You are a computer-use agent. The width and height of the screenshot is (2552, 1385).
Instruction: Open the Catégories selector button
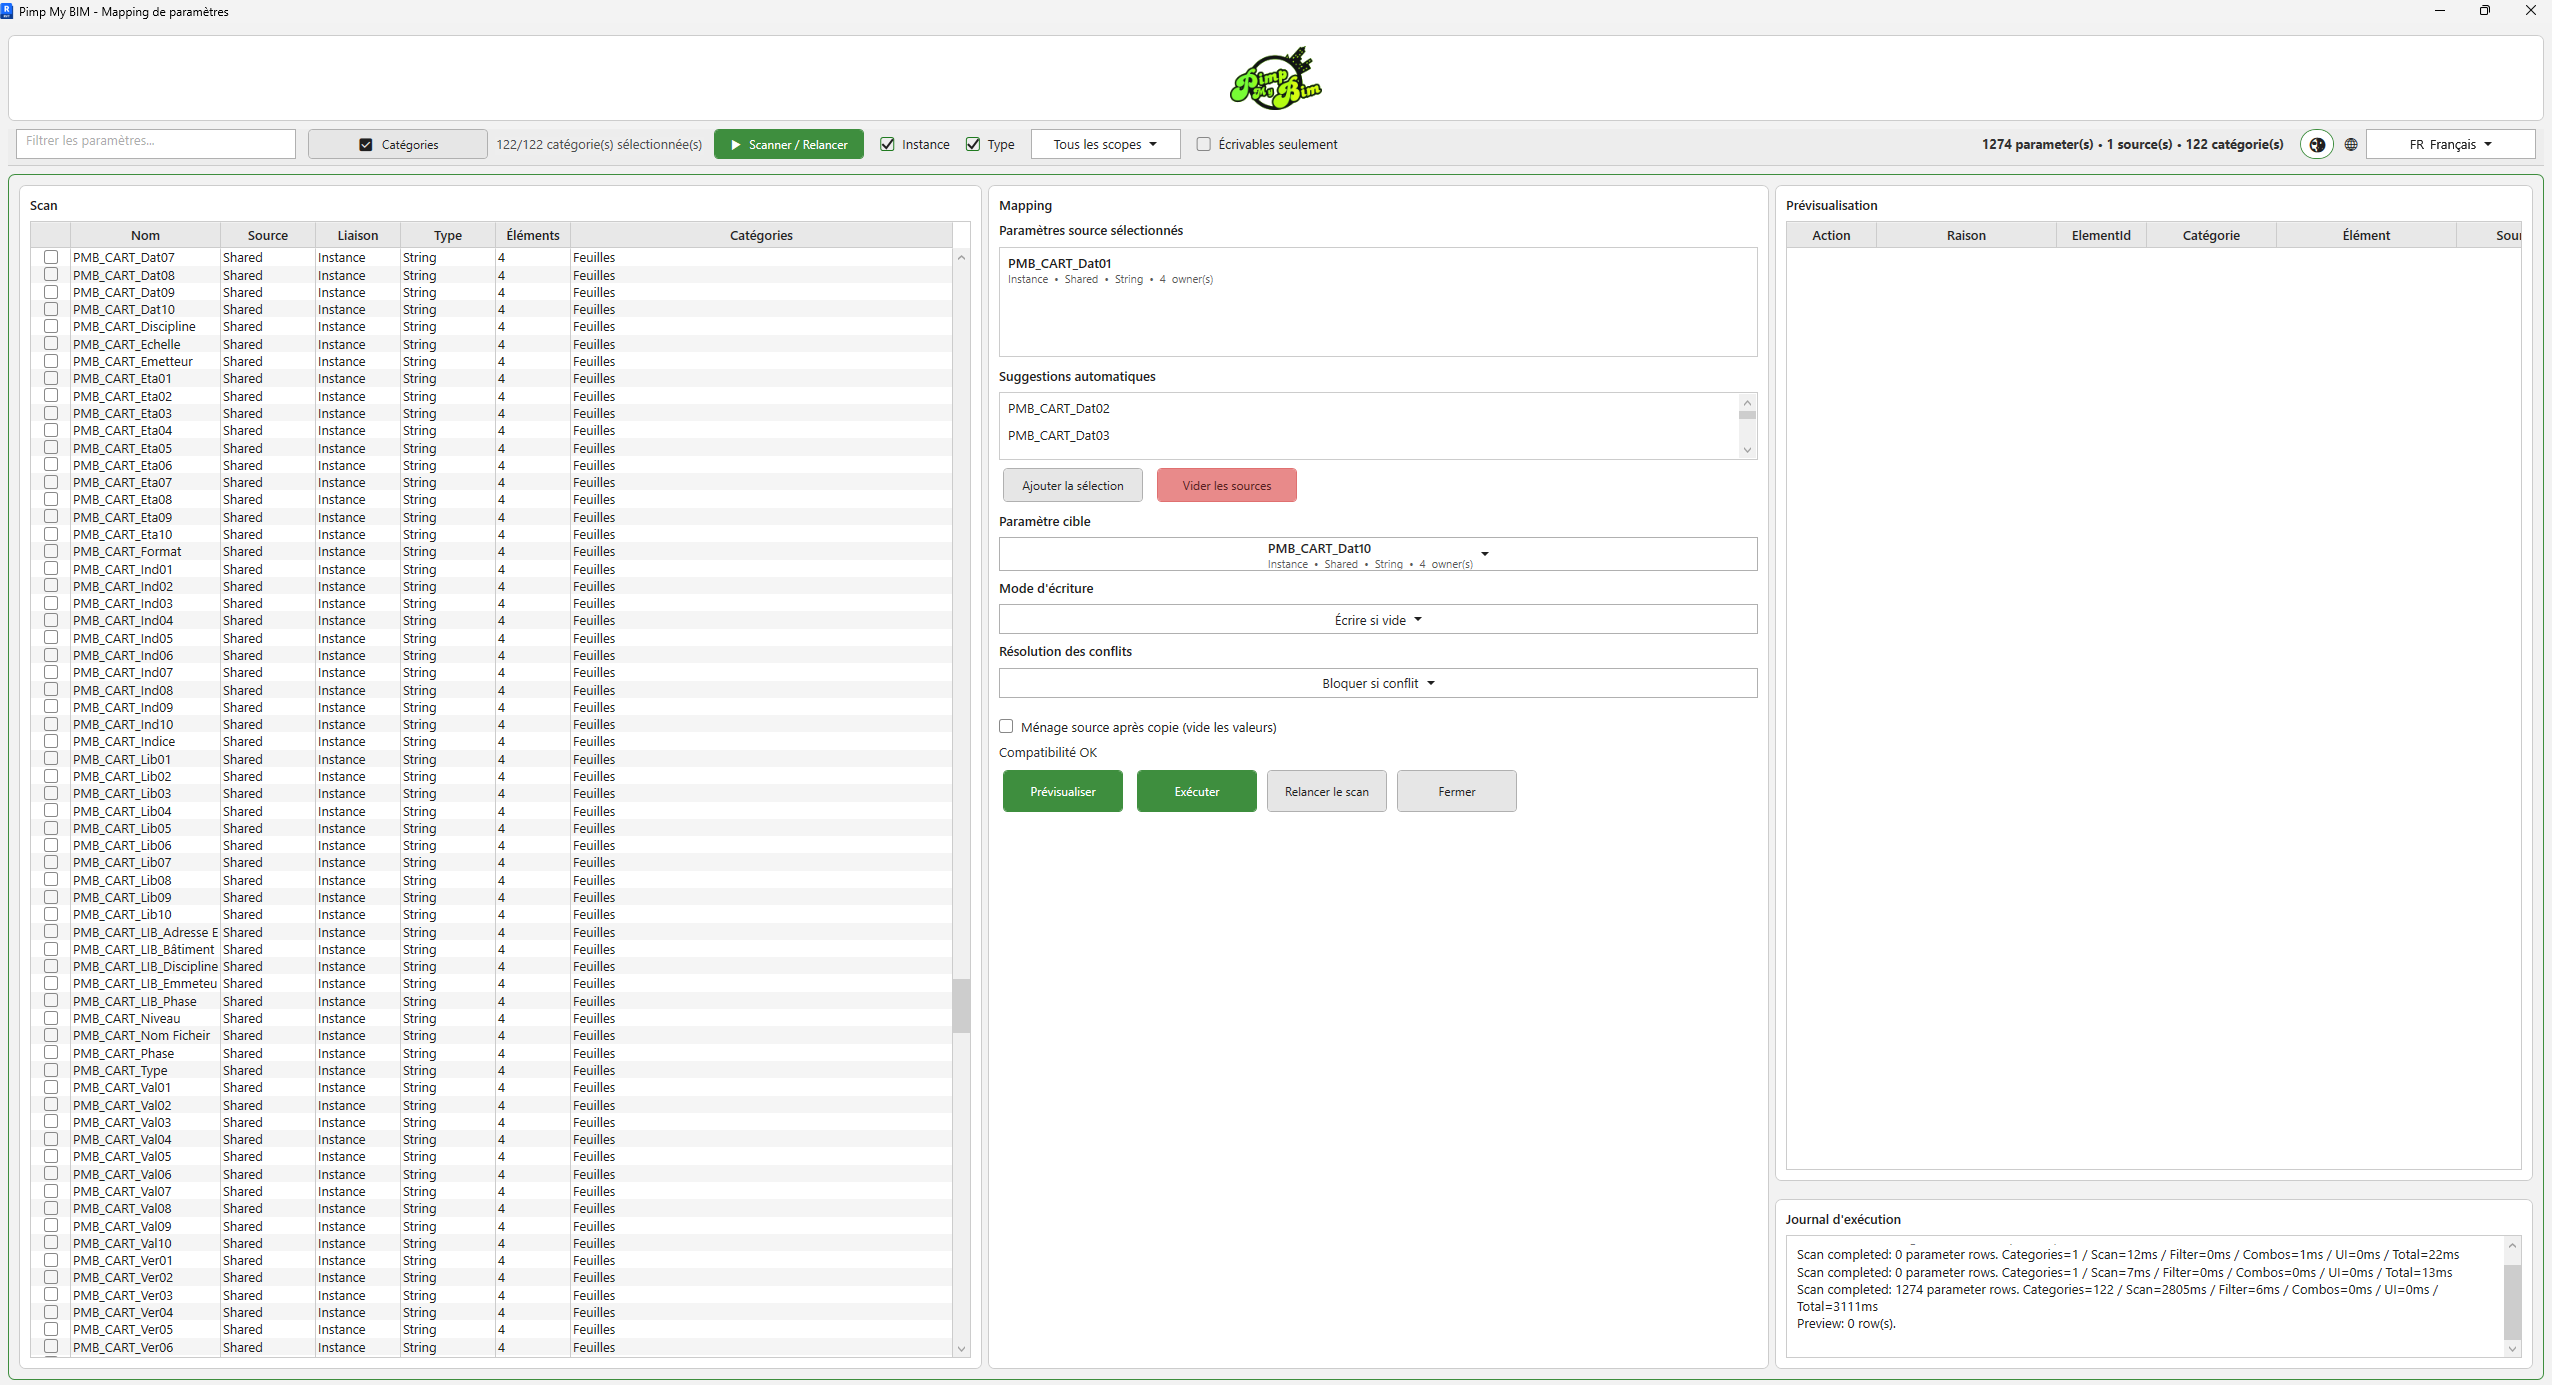398,144
